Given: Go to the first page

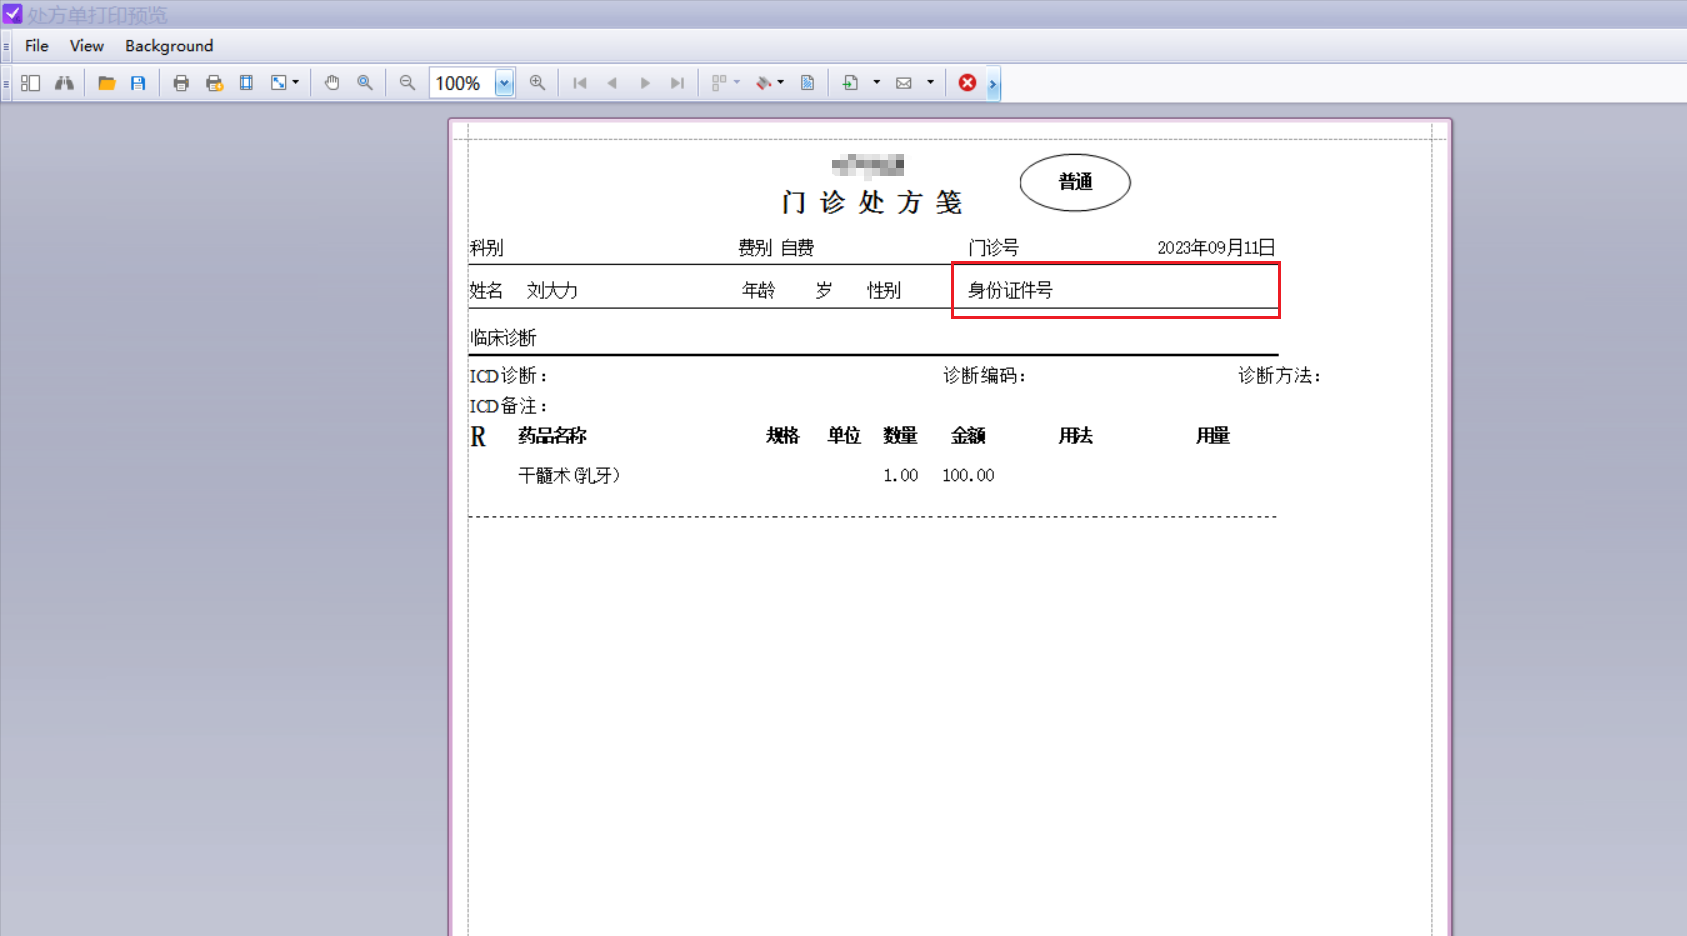Looking at the screenshot, I should point(580,83).
